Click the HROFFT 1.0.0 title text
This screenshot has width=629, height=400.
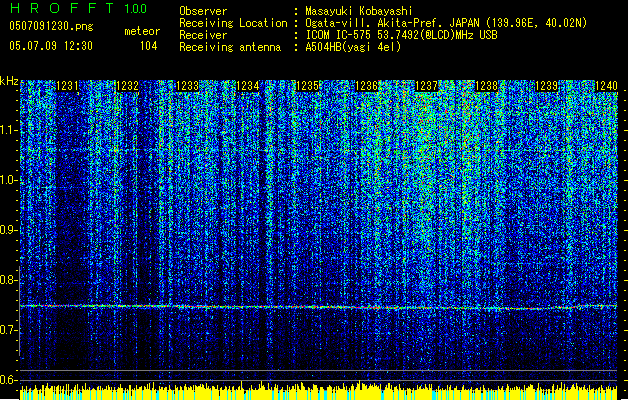click(x=79, y=8)
